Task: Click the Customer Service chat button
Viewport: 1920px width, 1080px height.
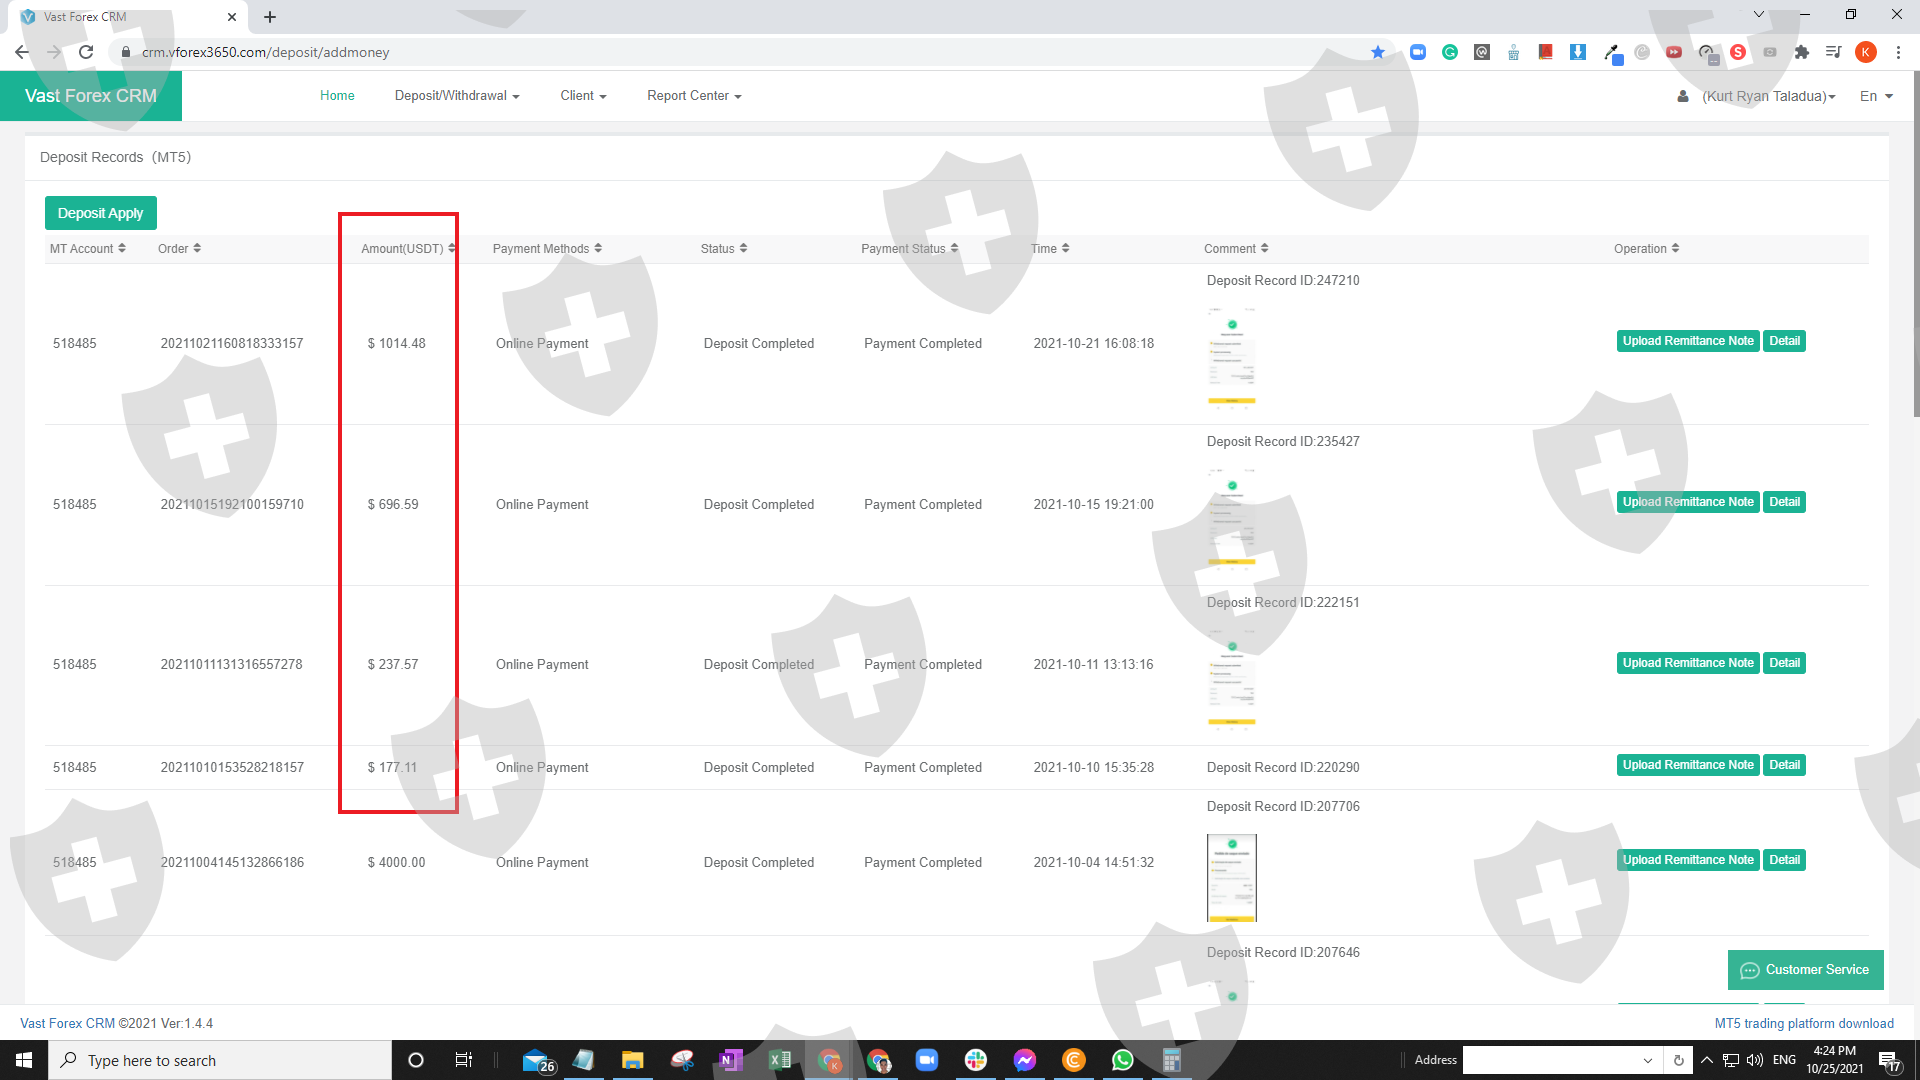Action: (x=1805, y=970)
